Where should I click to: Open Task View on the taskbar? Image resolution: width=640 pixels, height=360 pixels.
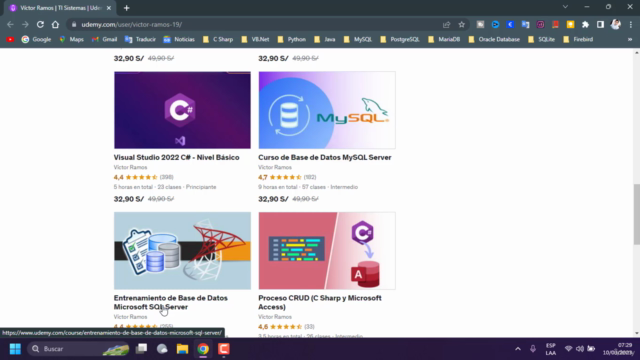[142, 349]
